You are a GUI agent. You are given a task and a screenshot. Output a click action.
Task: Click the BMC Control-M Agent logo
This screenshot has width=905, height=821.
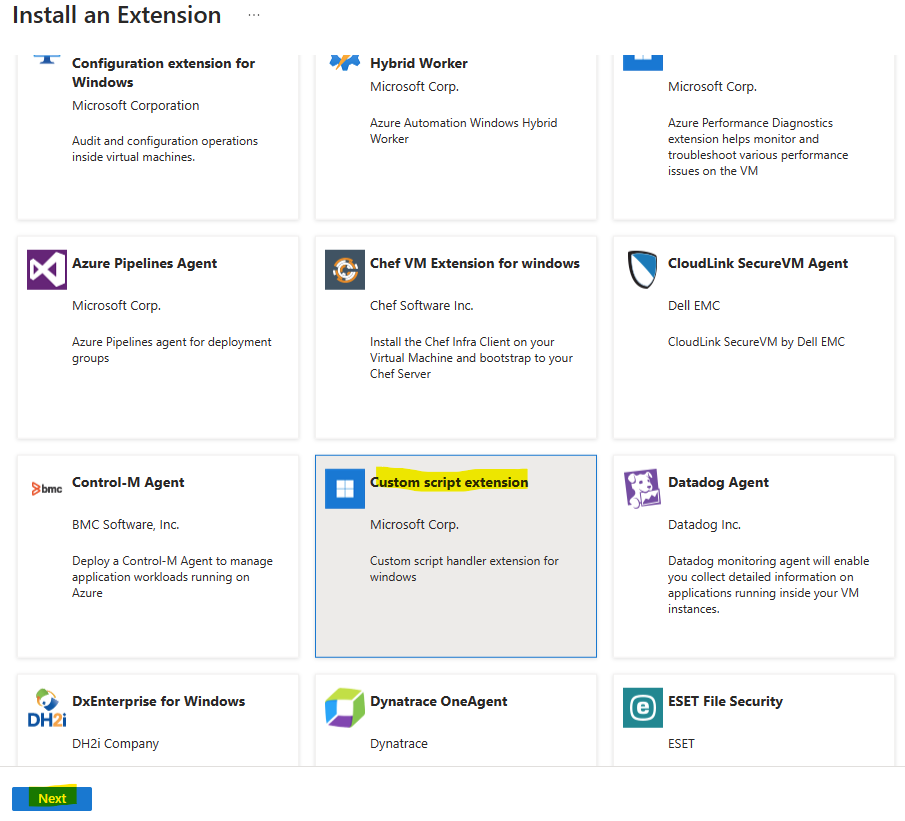tap(47, 489)
